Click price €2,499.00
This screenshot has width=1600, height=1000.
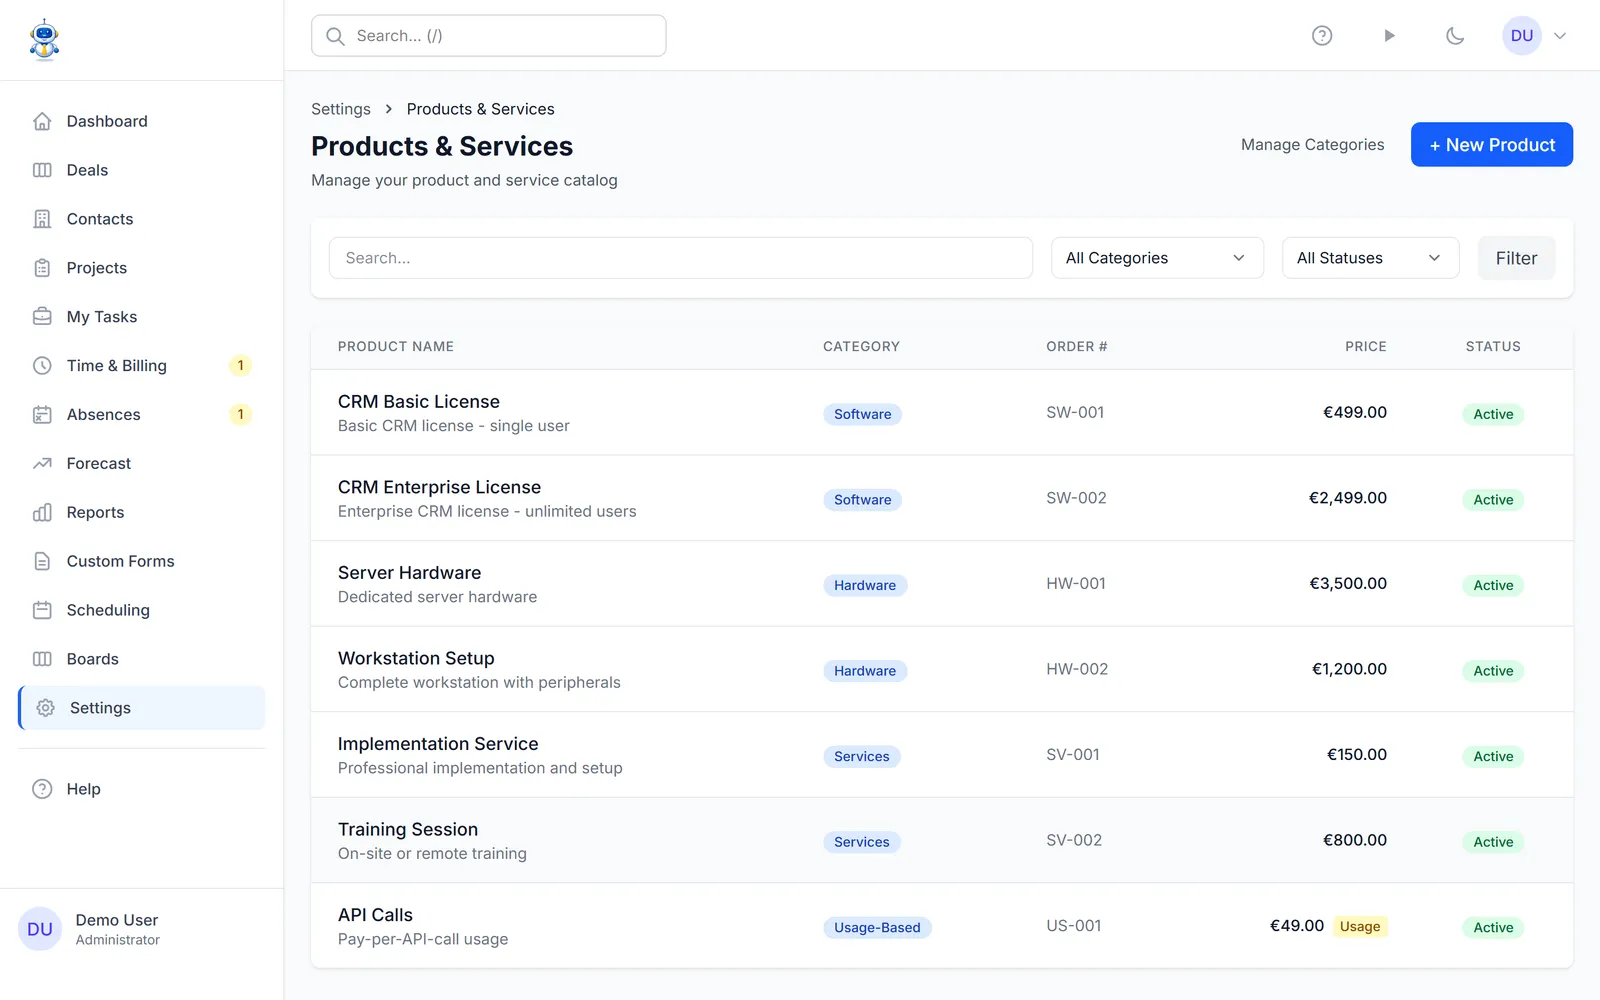1348,498
